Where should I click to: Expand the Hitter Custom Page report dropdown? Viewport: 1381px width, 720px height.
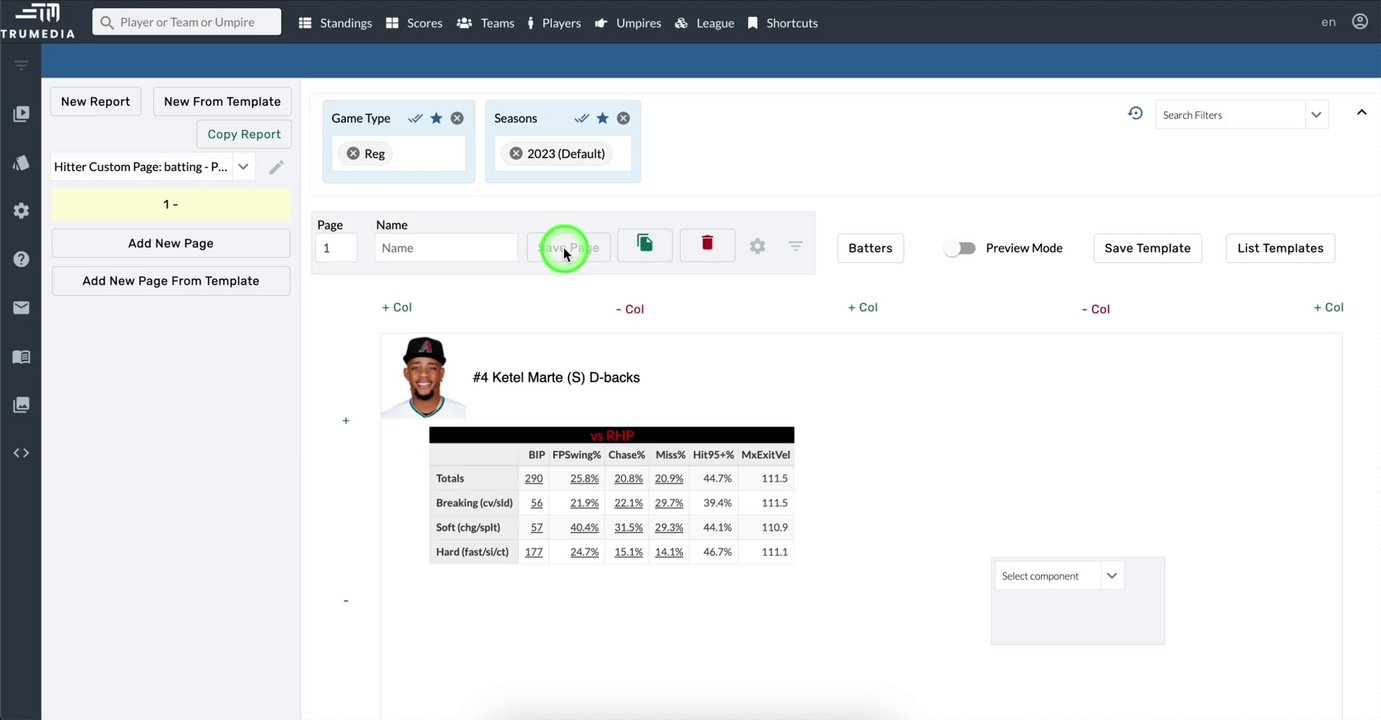(x=243, y=167)
